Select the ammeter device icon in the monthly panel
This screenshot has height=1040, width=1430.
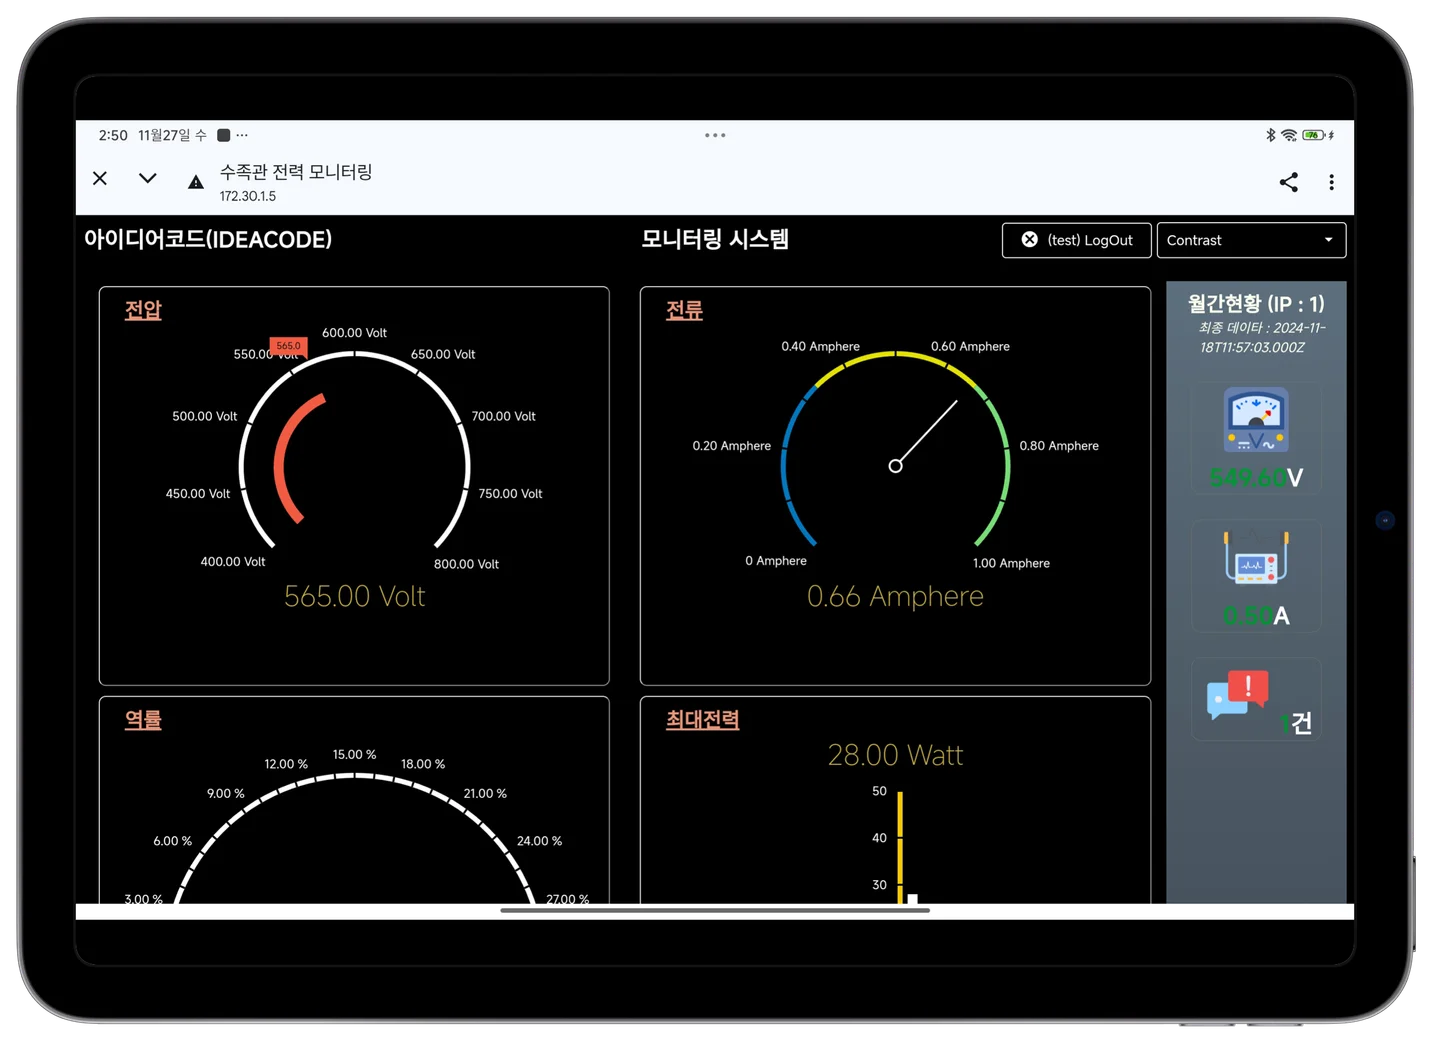tap(1256, 558)
